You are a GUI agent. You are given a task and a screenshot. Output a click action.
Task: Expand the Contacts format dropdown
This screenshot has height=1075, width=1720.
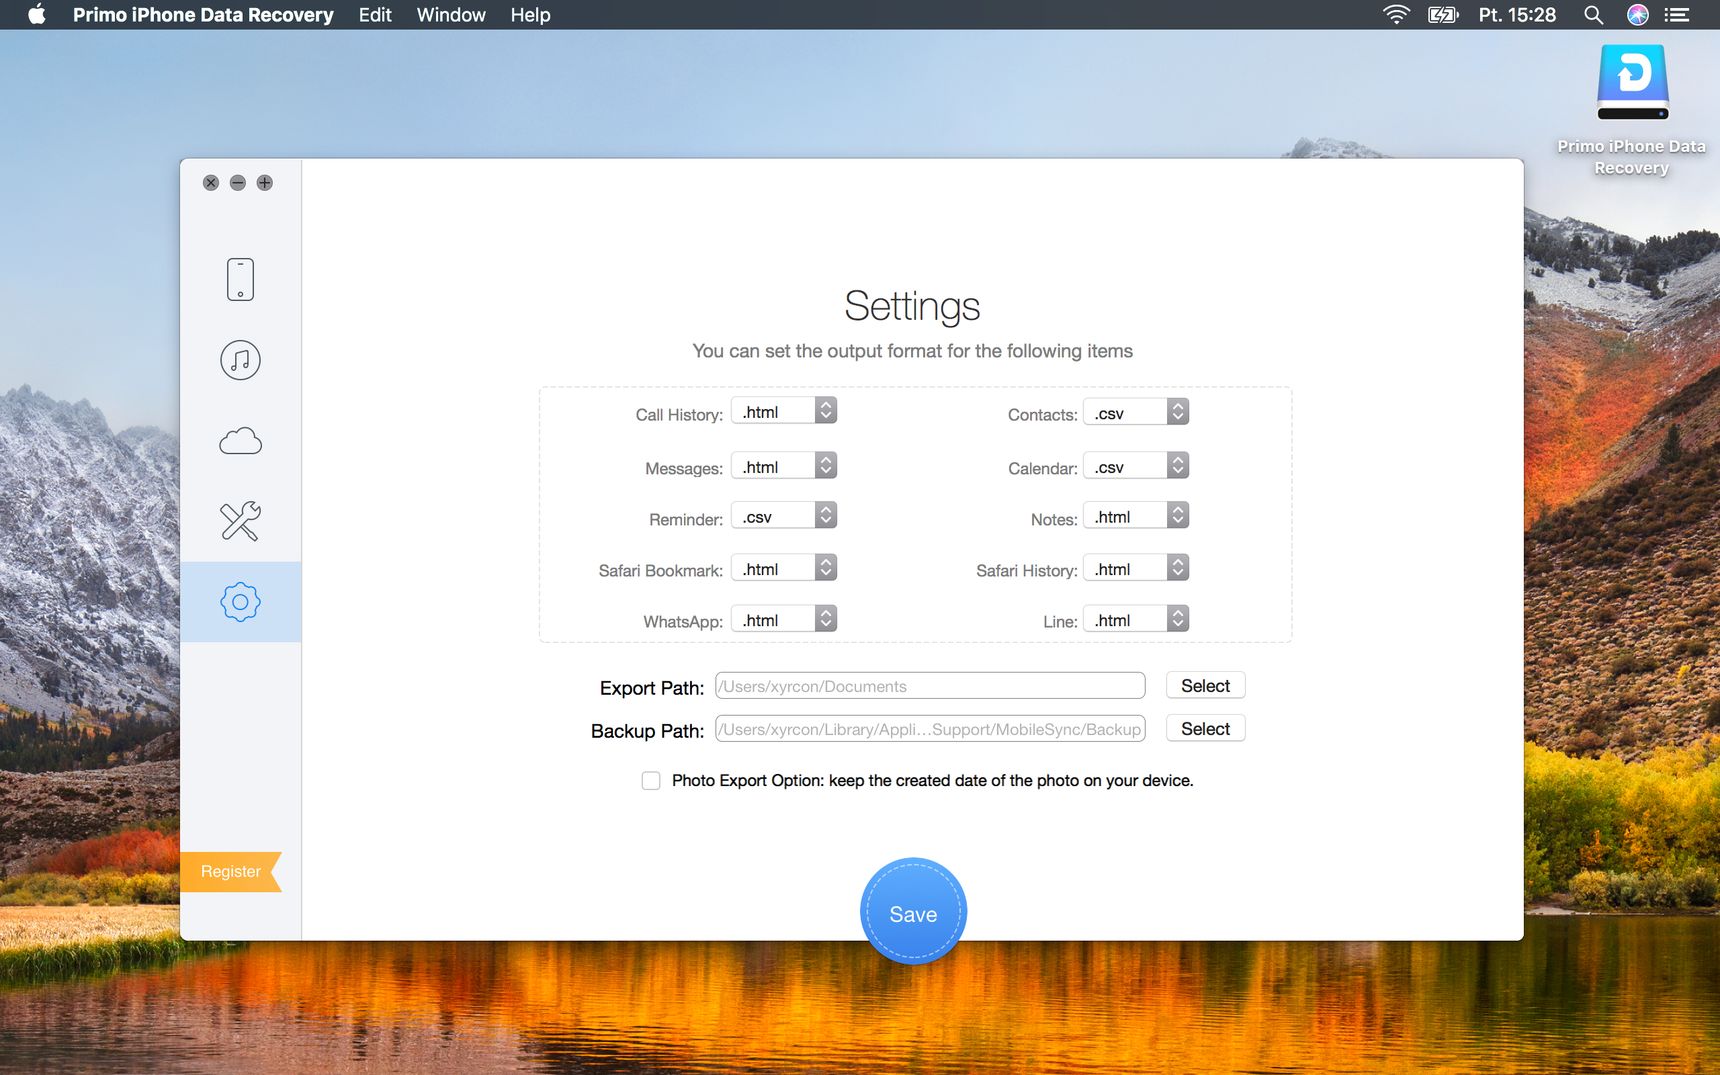tap(1136, 412)
